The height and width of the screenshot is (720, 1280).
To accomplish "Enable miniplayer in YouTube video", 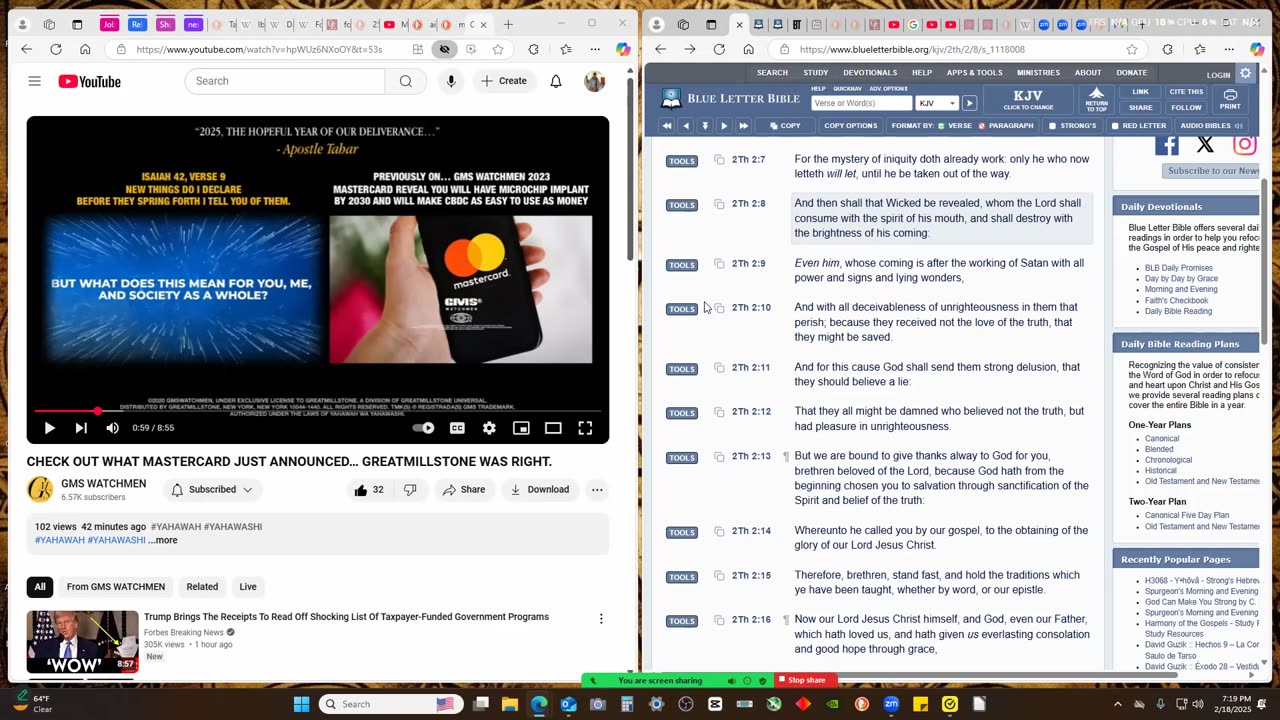I will tap(521, 428).
